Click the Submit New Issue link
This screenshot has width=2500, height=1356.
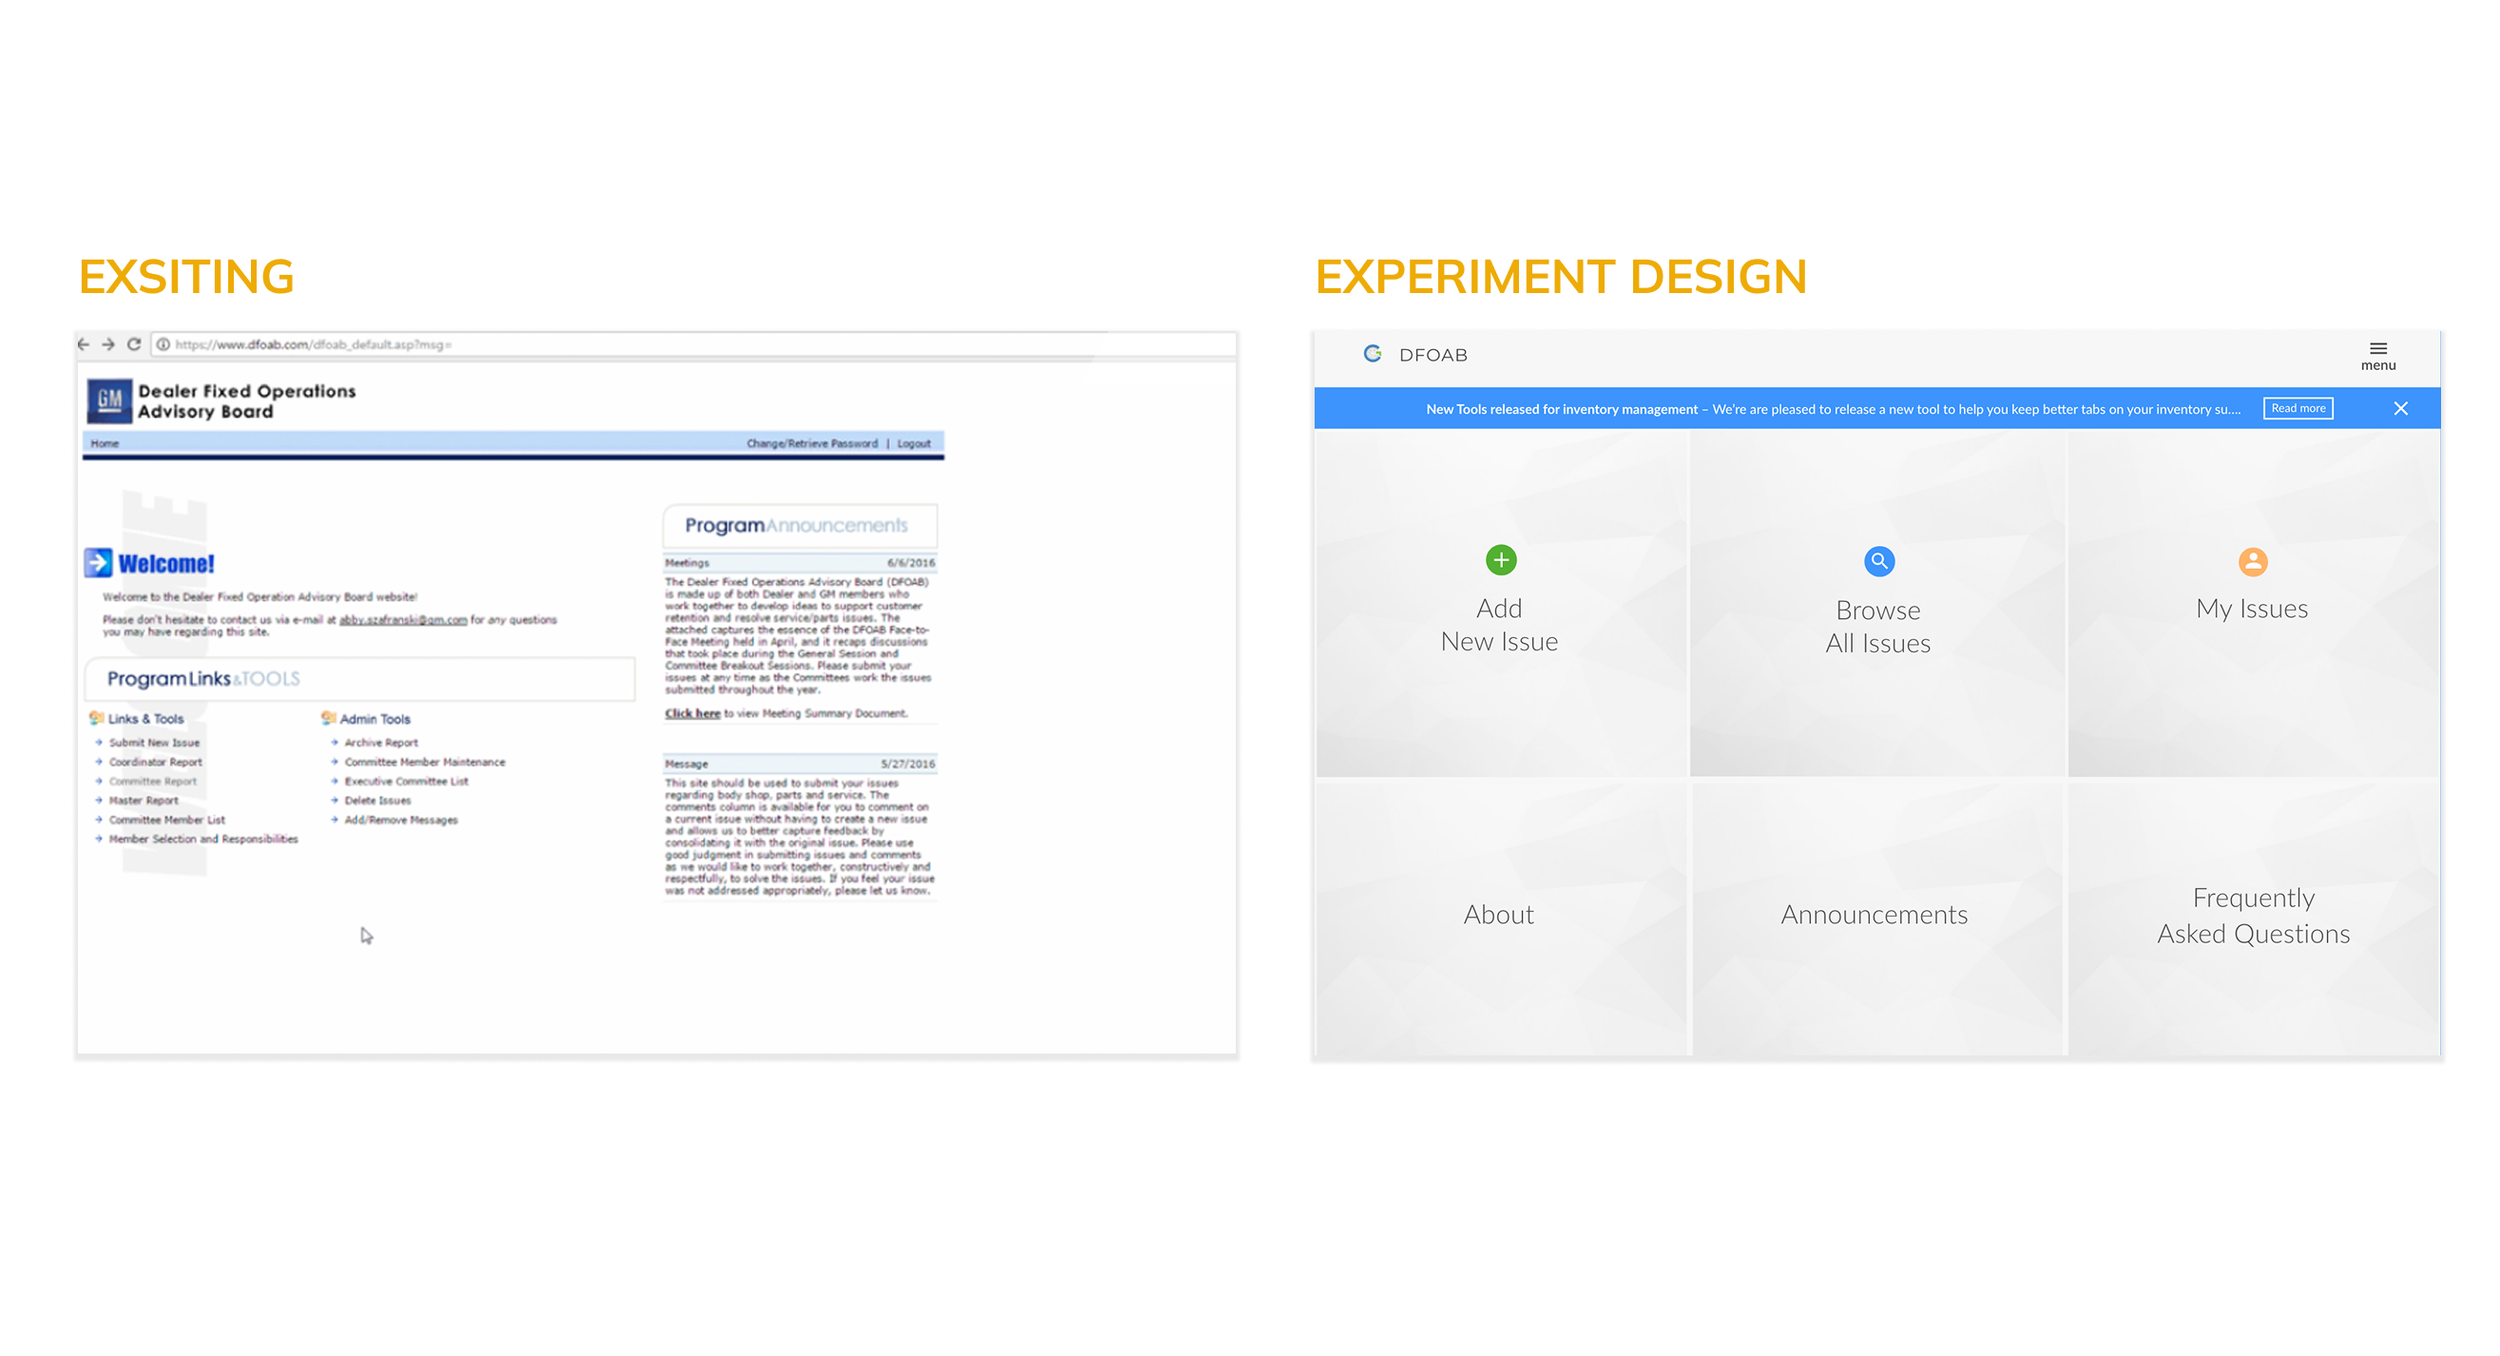pyautogui.click(x=154, y=743)
